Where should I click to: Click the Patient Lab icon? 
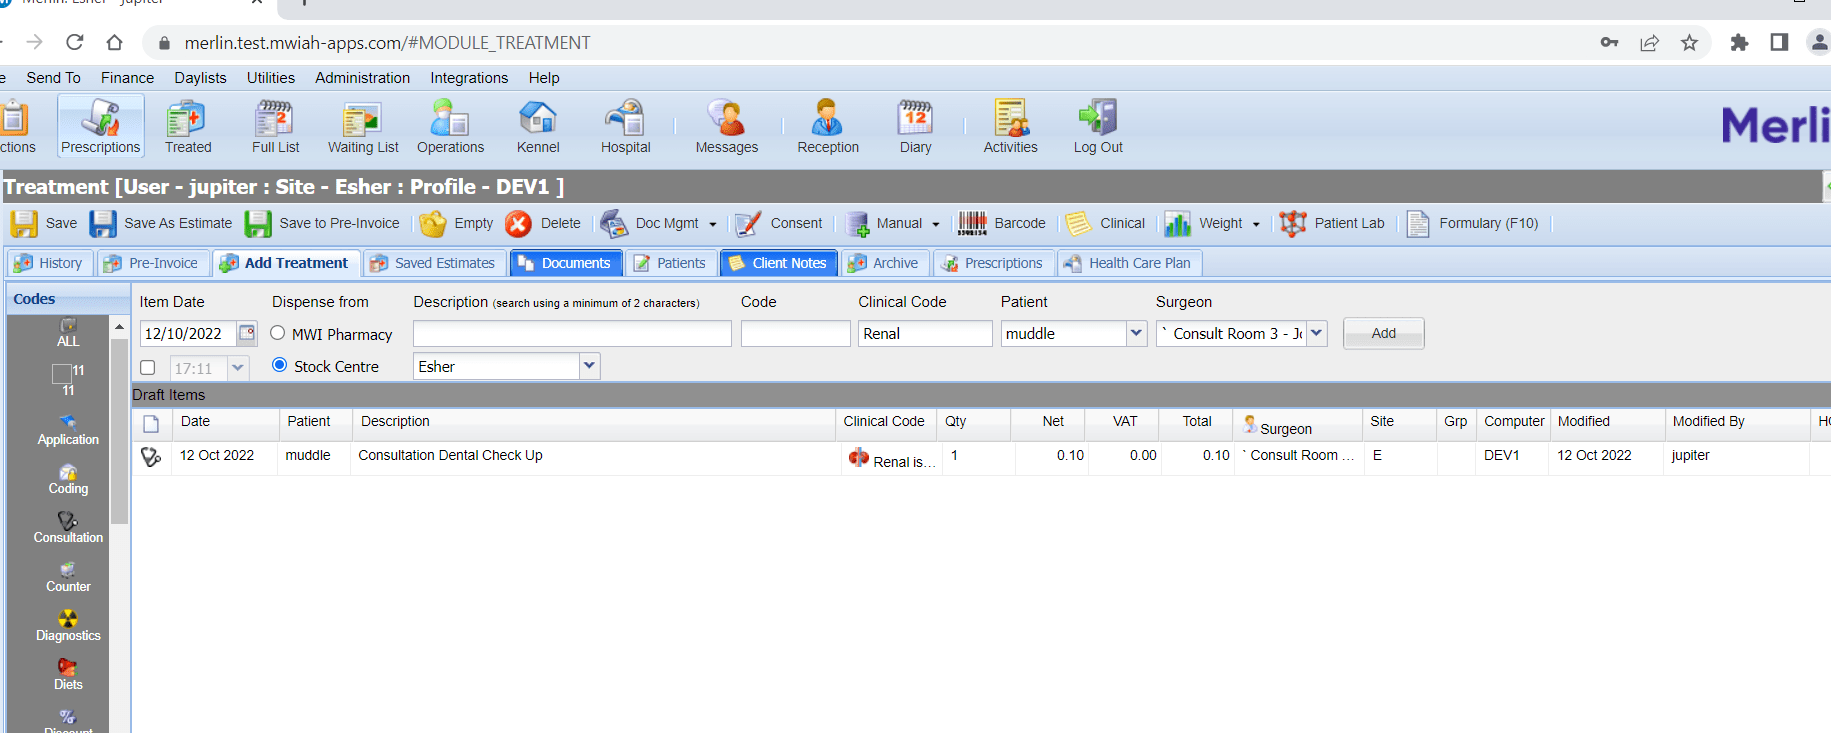pyautogui.click(x=1293, y=223)
